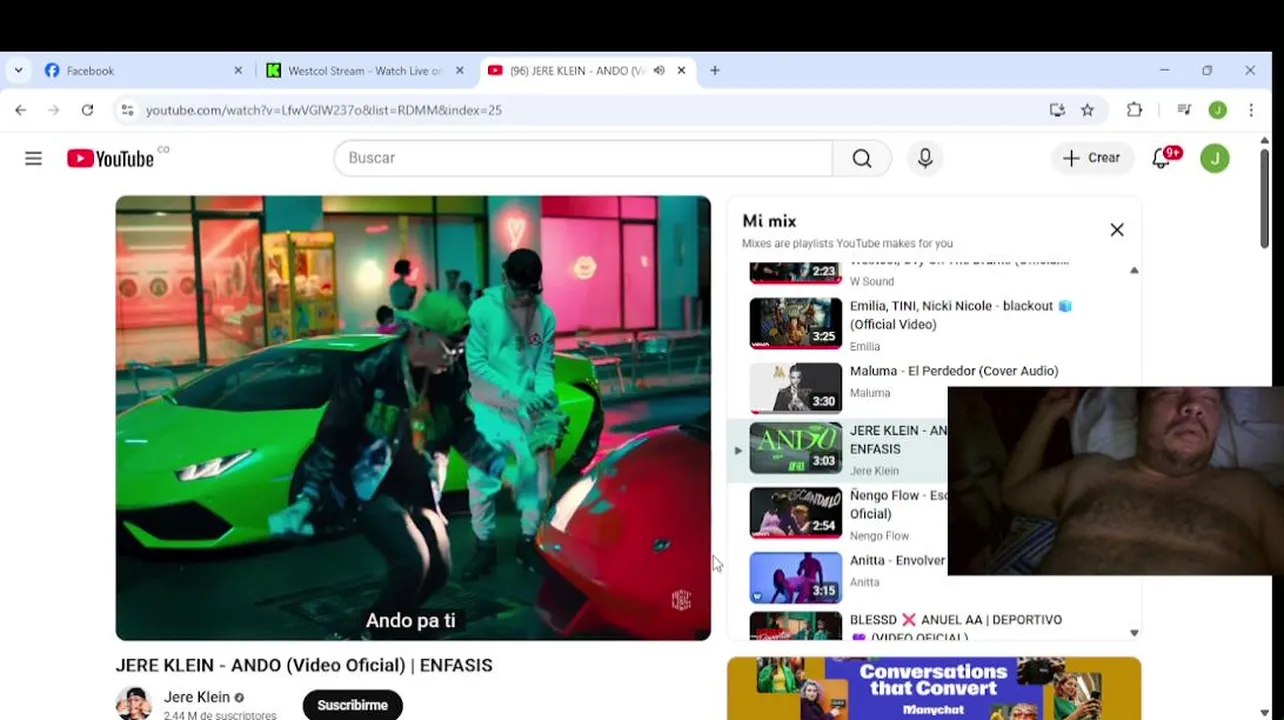Close the Mi mix playlist panel
1284x720 pixels.
[1117, 230]
